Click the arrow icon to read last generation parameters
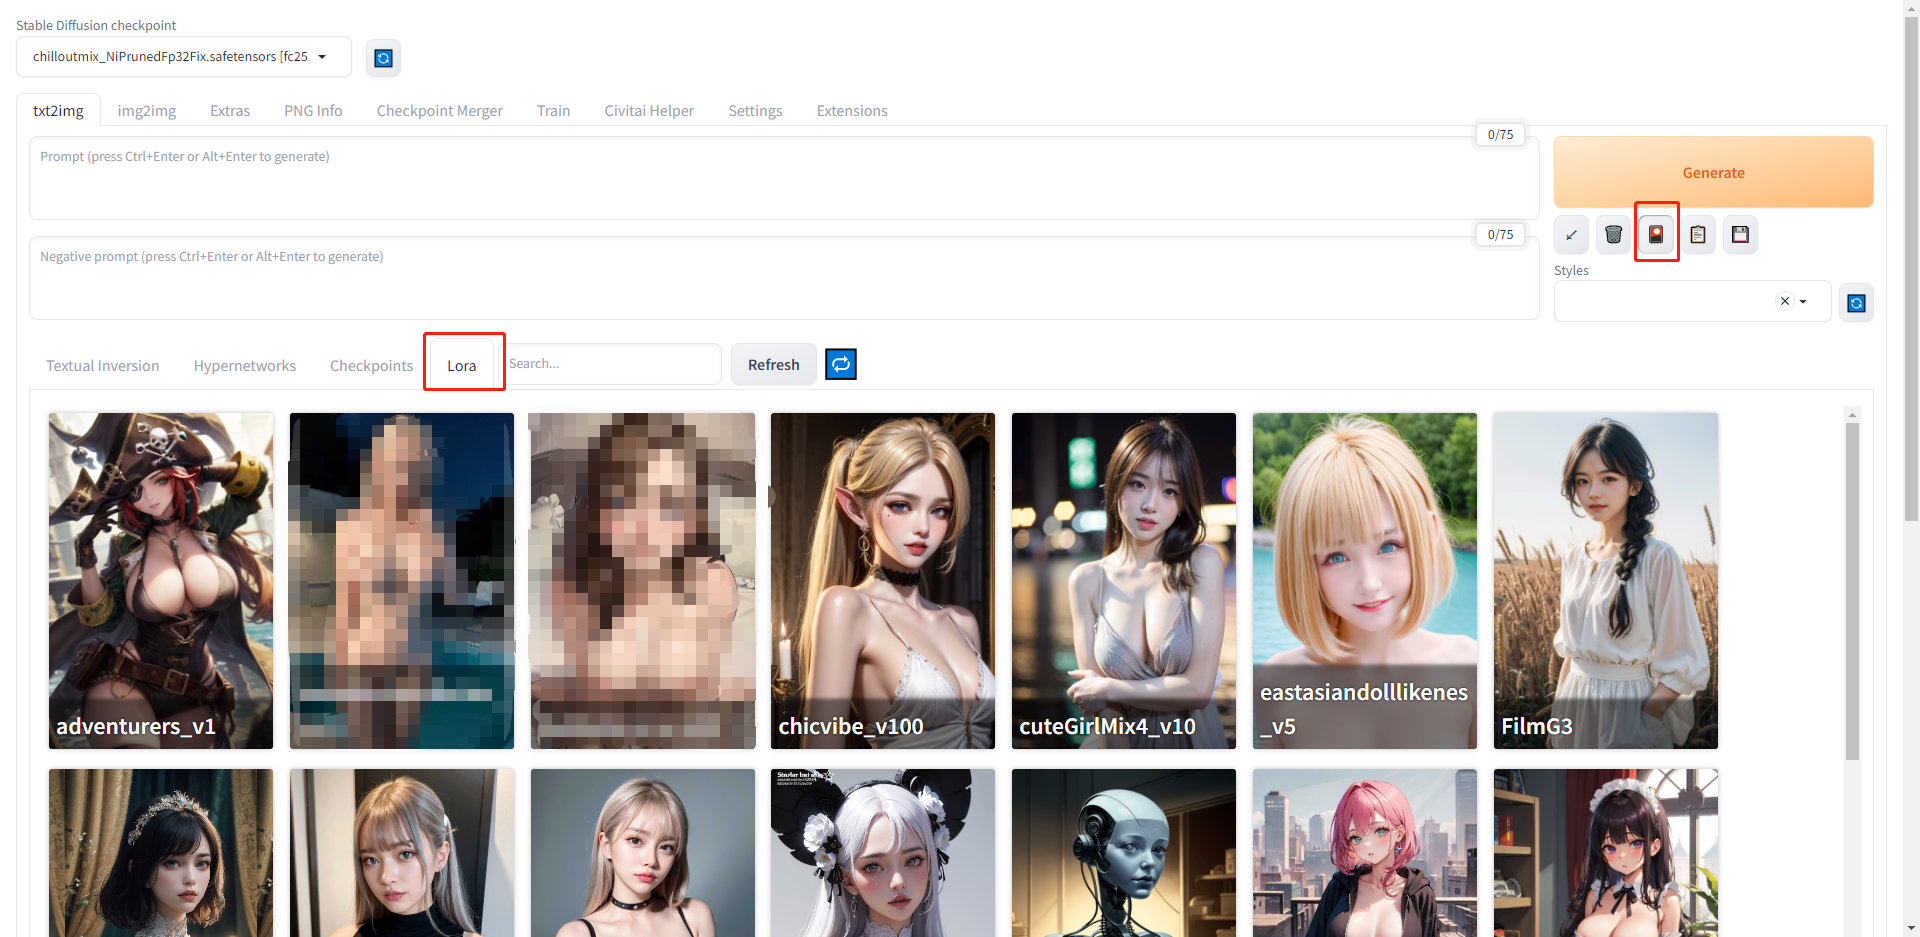The image size is (1920, 937). pyautogui.click(x=1571, y=235)
